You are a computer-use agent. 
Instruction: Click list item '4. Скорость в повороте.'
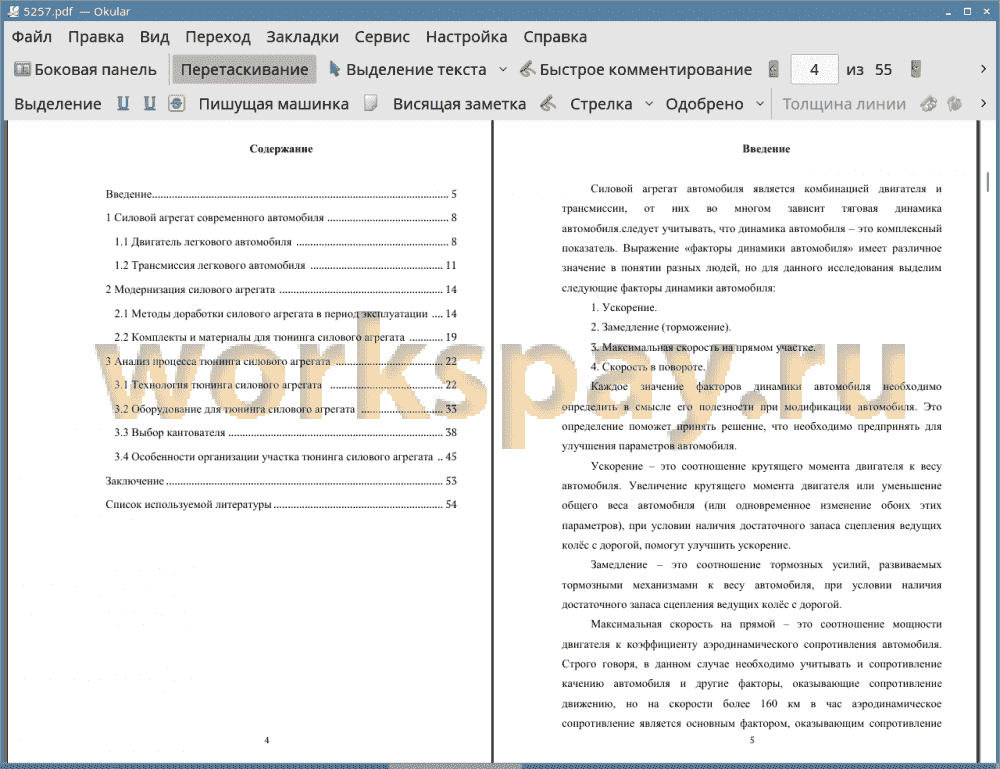click(648, 367)
